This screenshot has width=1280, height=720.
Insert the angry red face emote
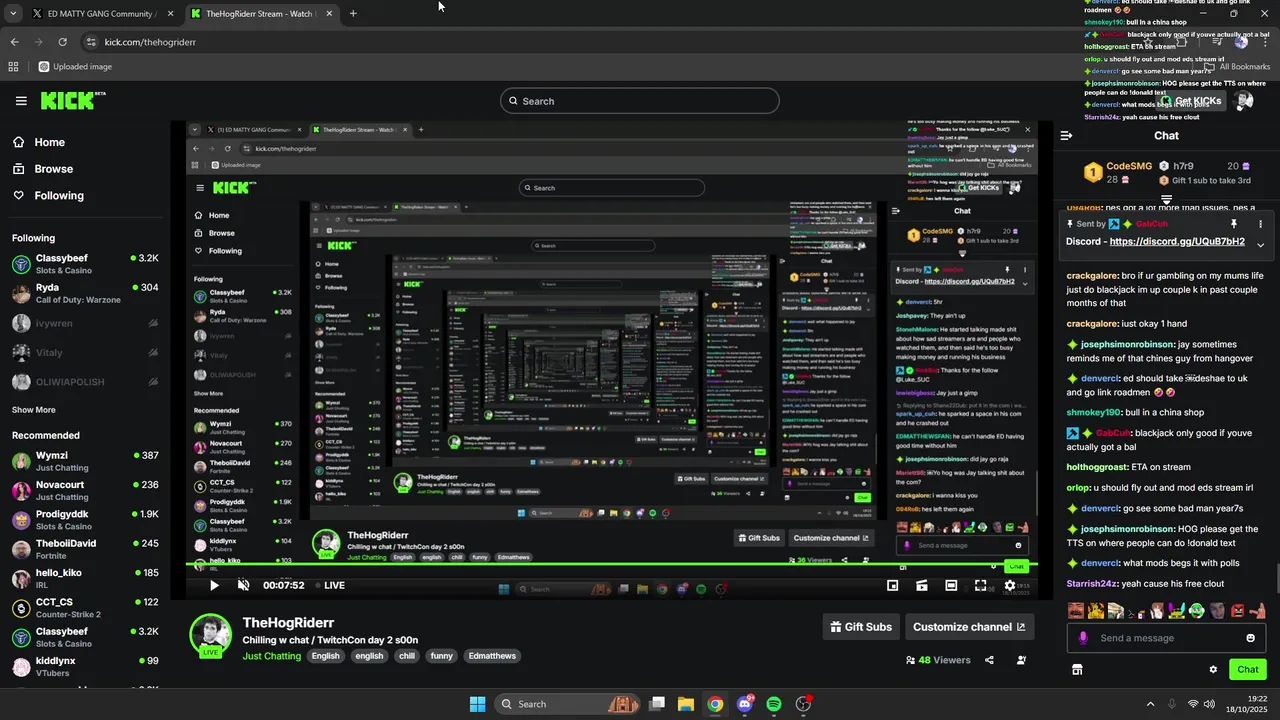click(x=1238, y=610)
